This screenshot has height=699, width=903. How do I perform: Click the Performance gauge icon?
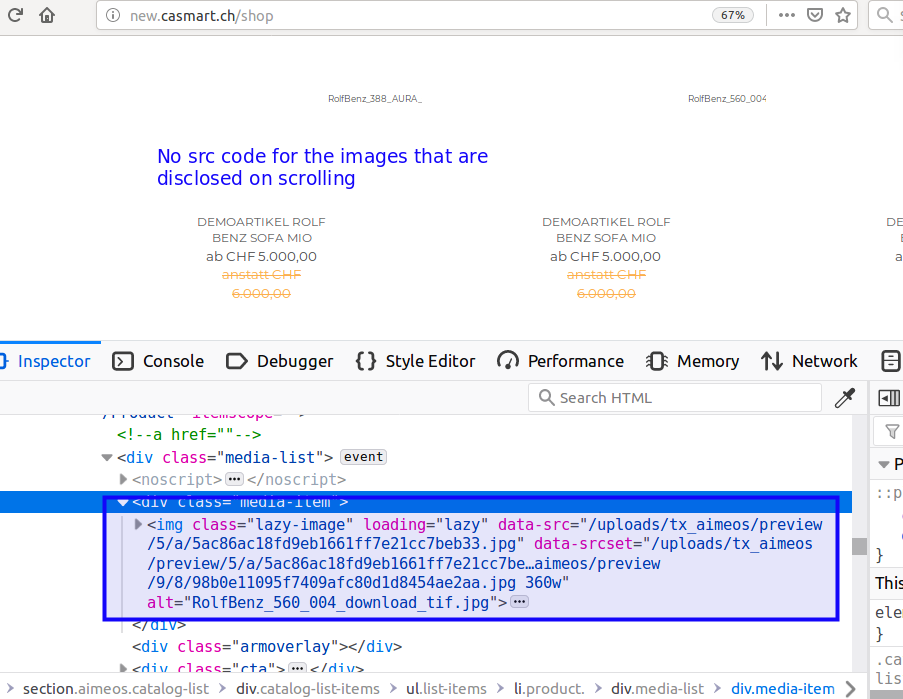508,361
